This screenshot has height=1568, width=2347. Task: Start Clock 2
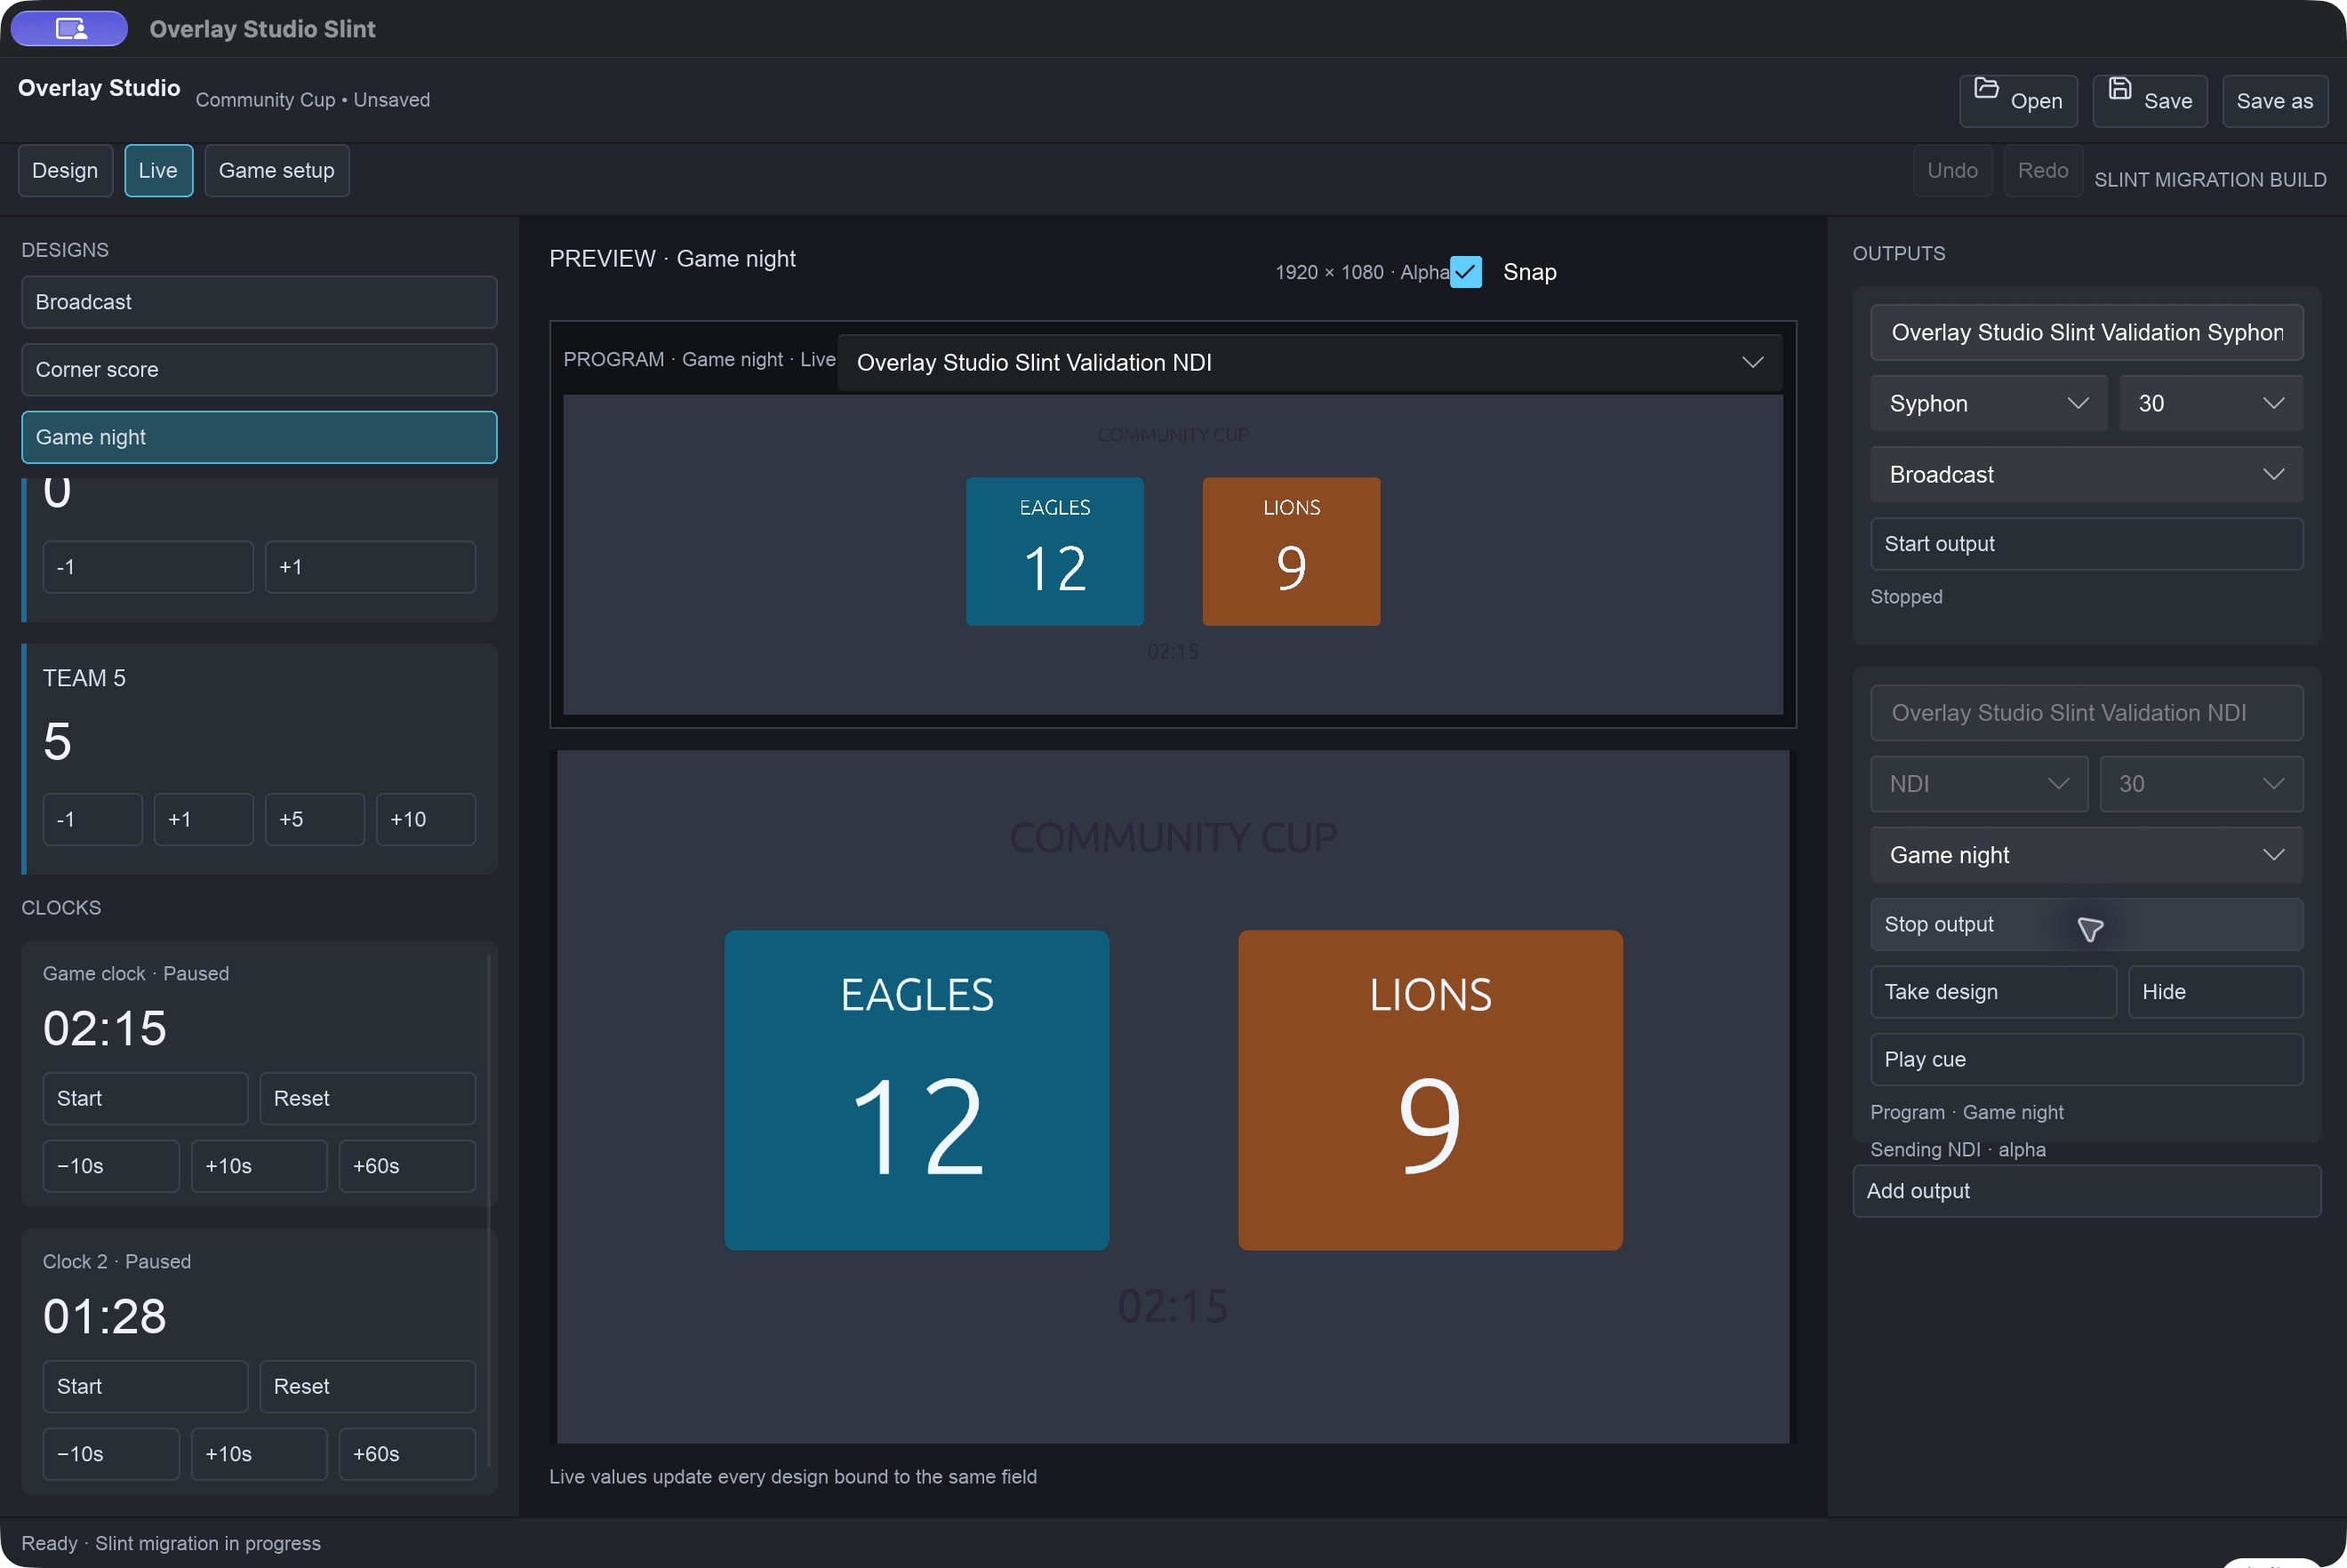click(145, 1386)
